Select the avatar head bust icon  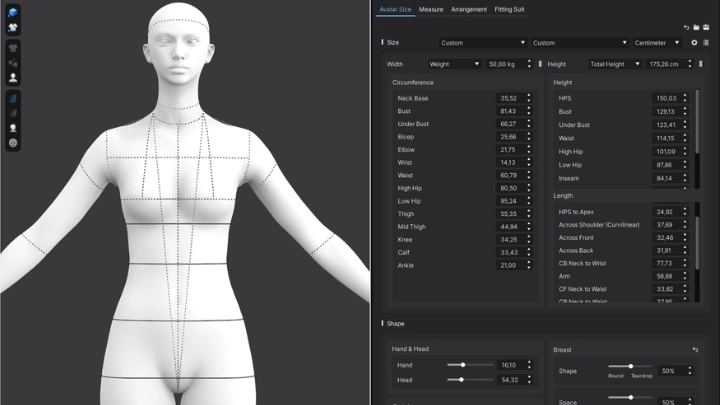[x=13, y=128]
